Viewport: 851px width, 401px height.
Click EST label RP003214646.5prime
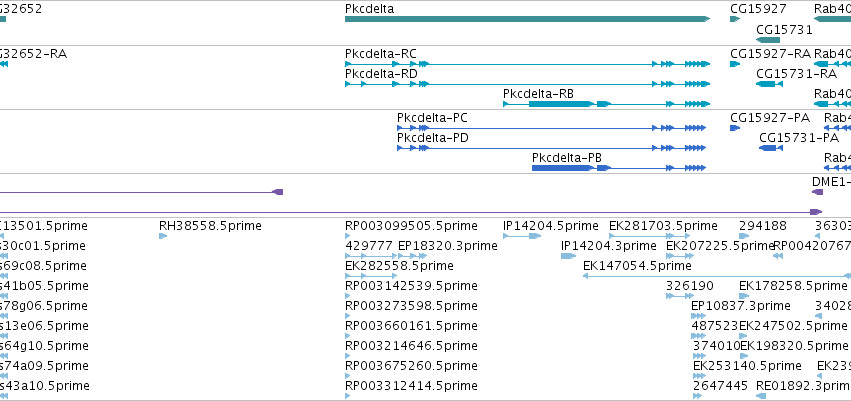[x=411, y=346]
